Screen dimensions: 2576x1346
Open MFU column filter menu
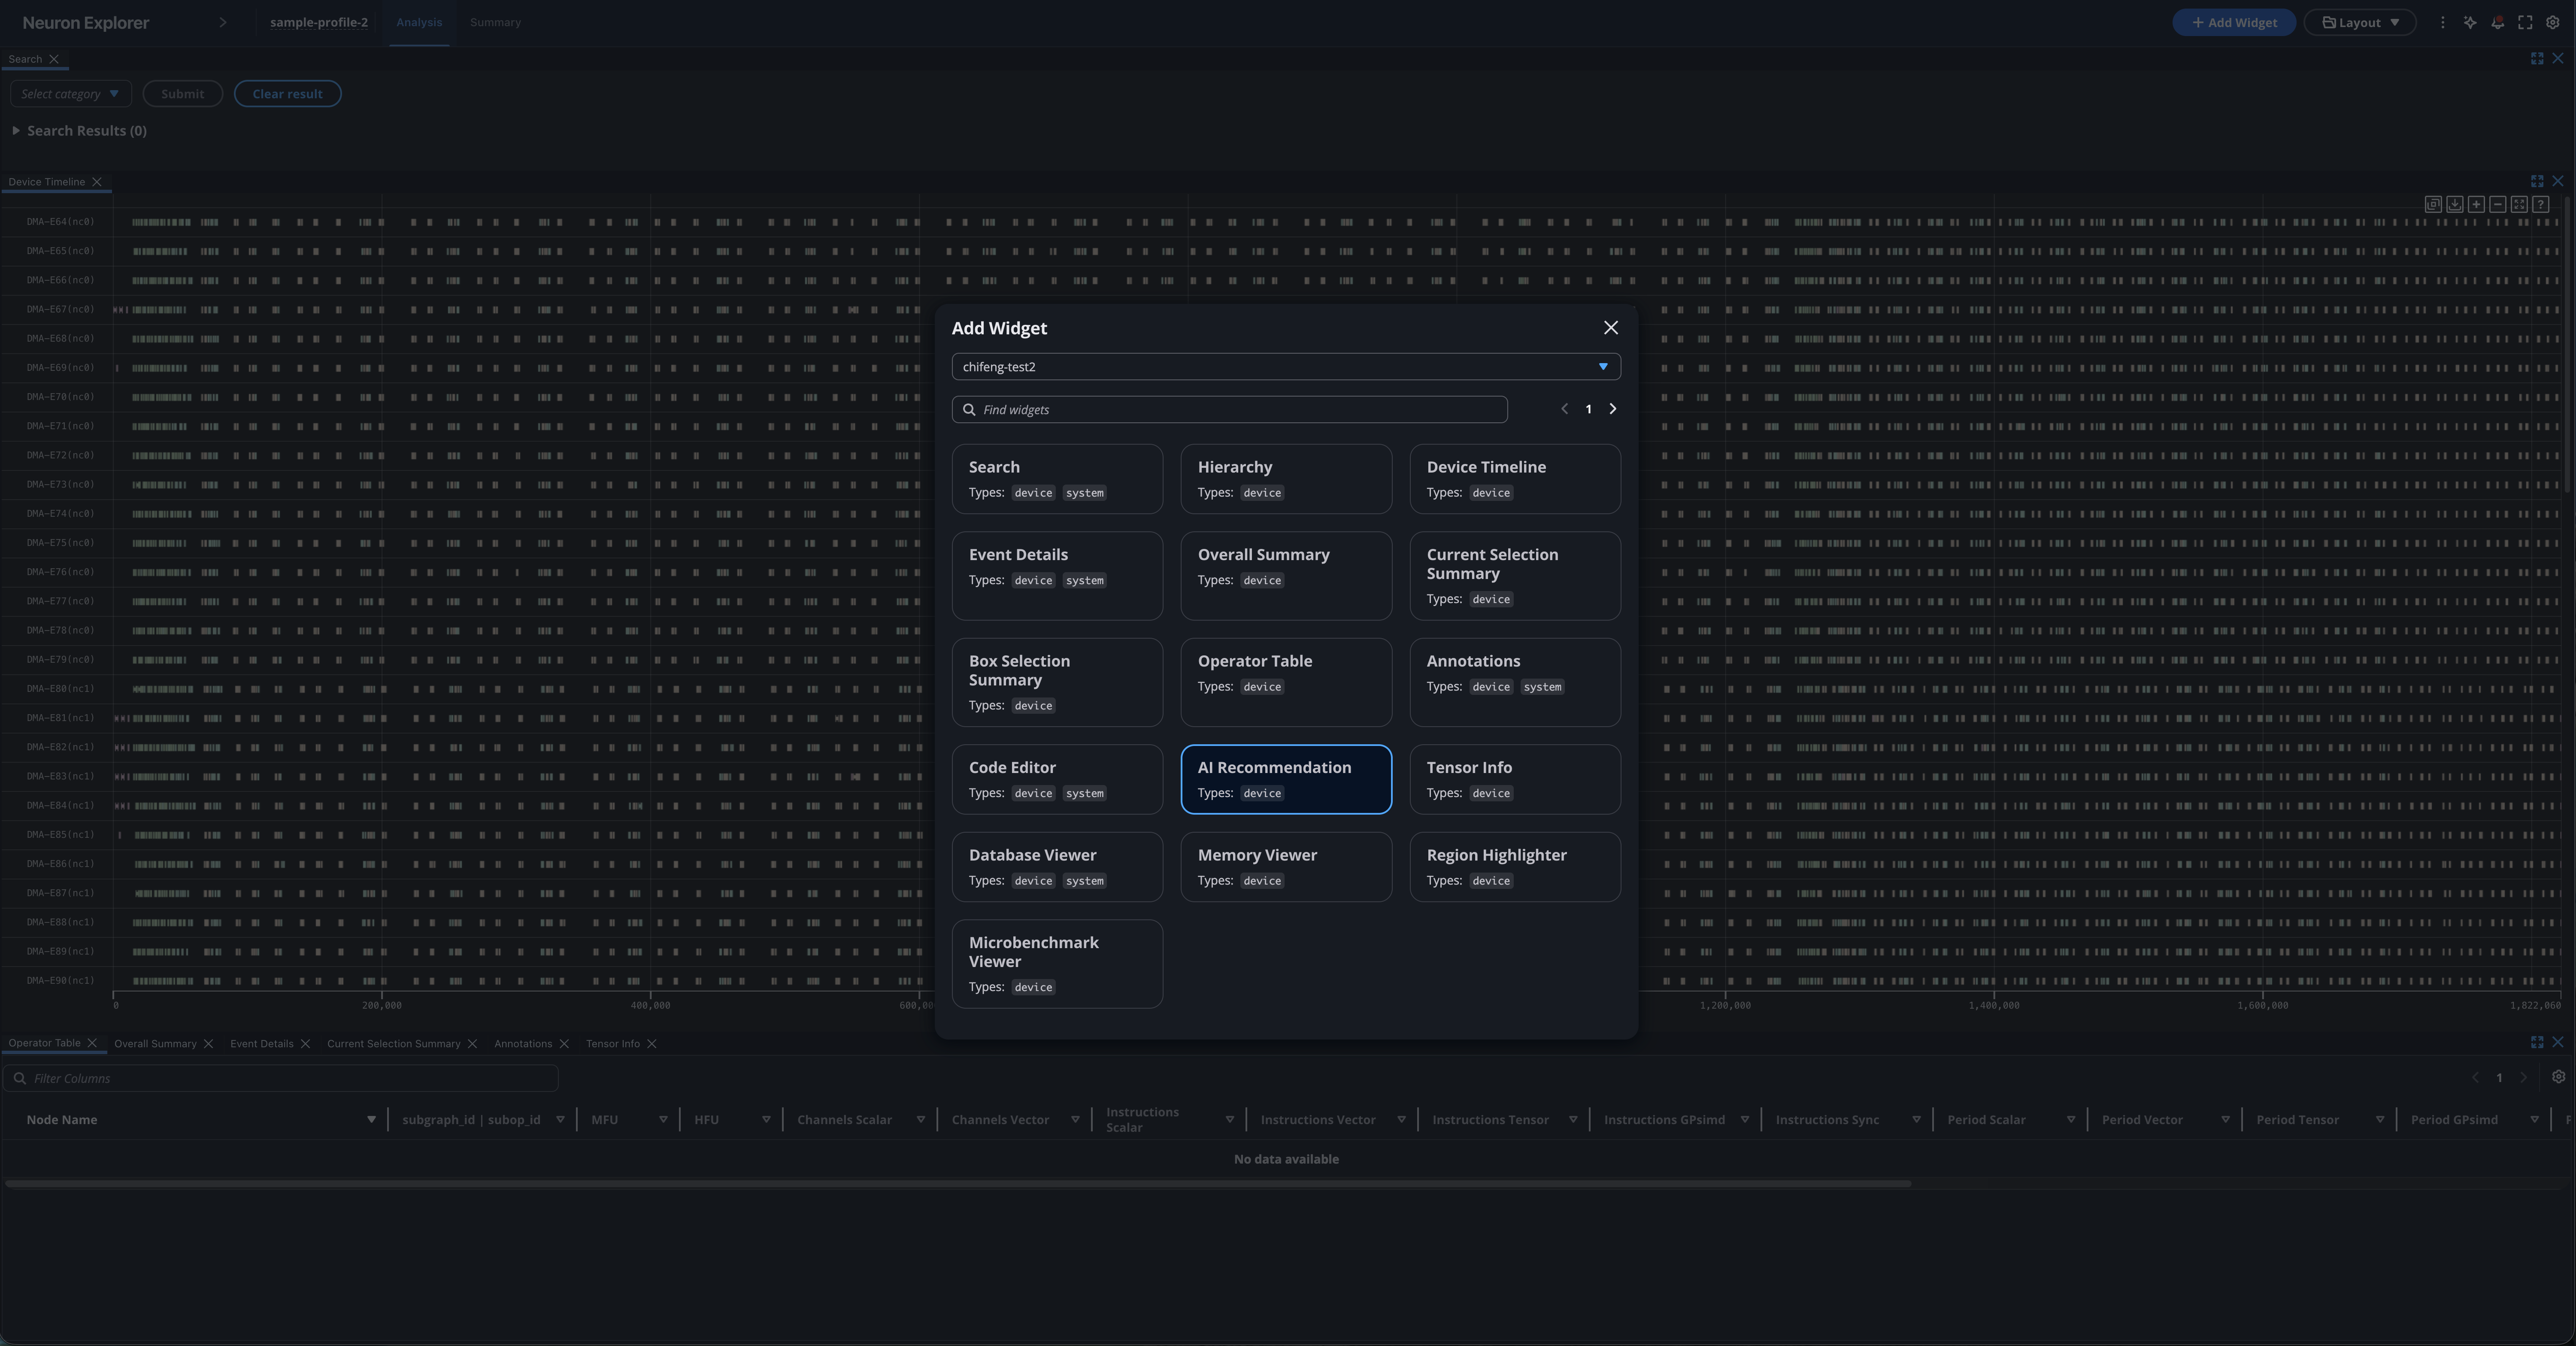663,1120
